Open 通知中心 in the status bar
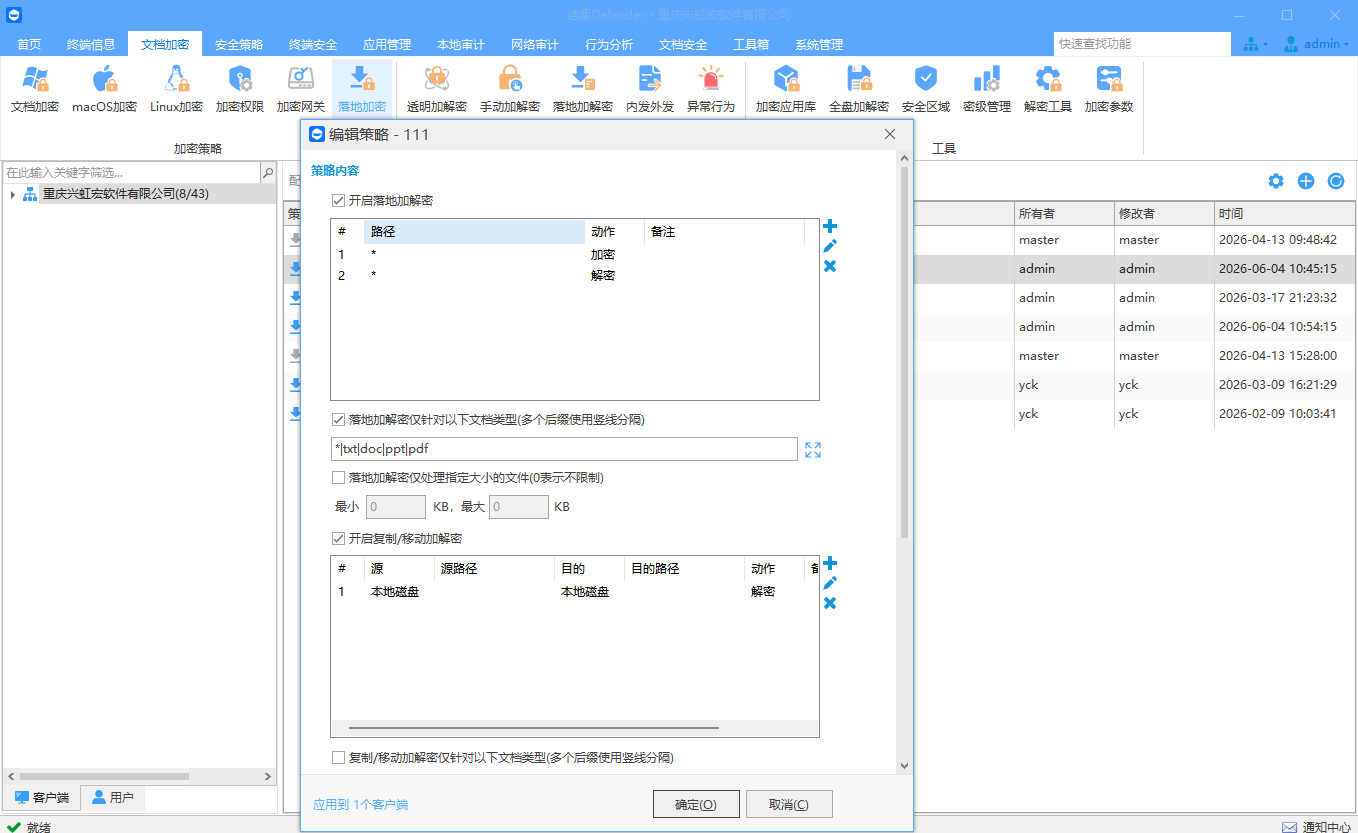The height and width of the screenshot is (833, 1358). click(x=1316, y=826)
